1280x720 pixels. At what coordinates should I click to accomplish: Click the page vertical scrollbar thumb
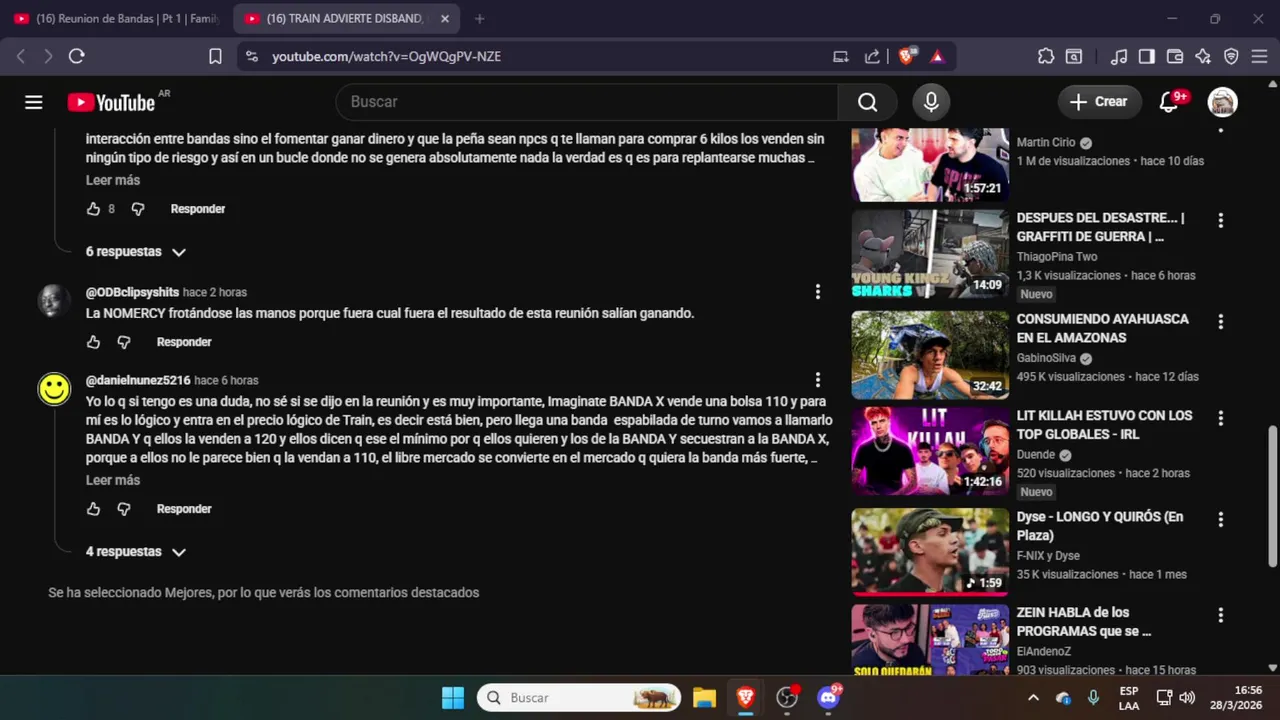1273,496
